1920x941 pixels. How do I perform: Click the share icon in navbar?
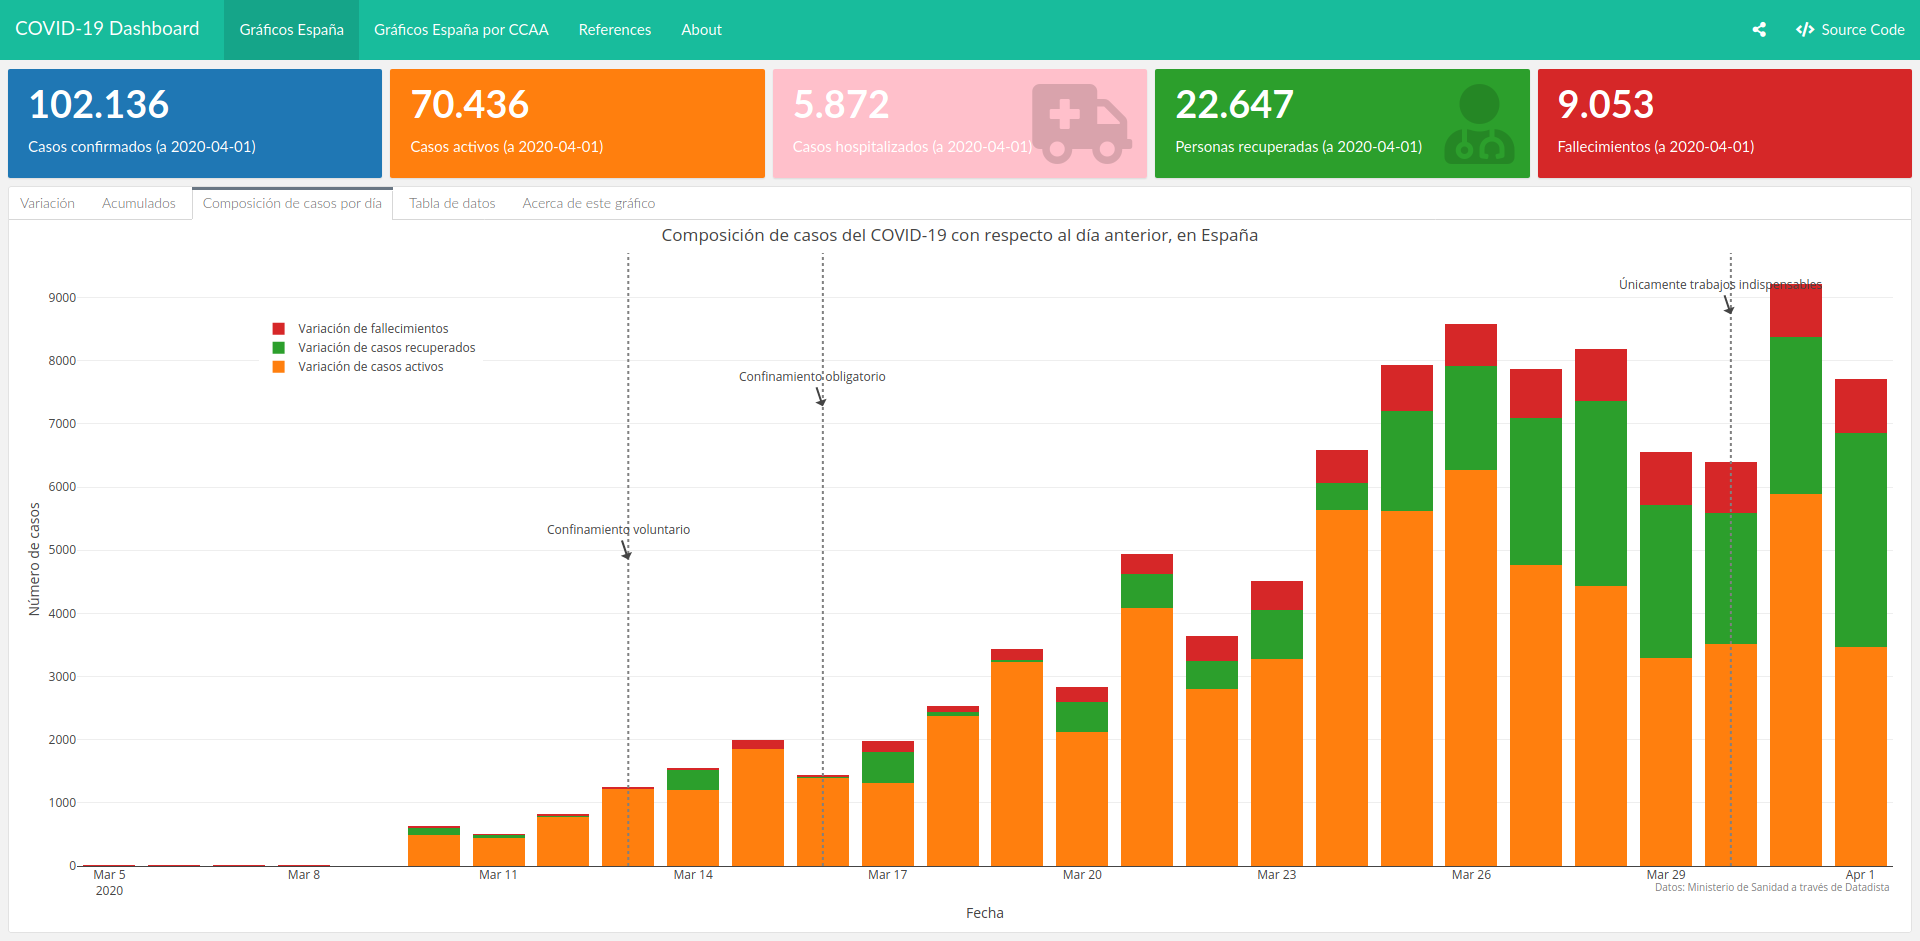[x=1759, y=30]
